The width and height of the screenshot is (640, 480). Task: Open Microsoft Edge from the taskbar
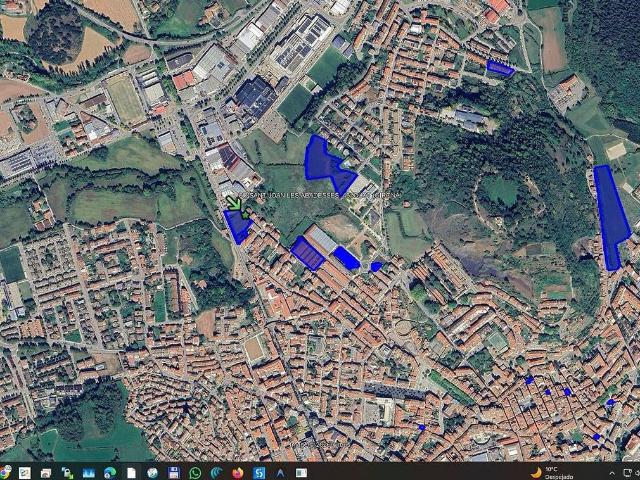(110, 473)
